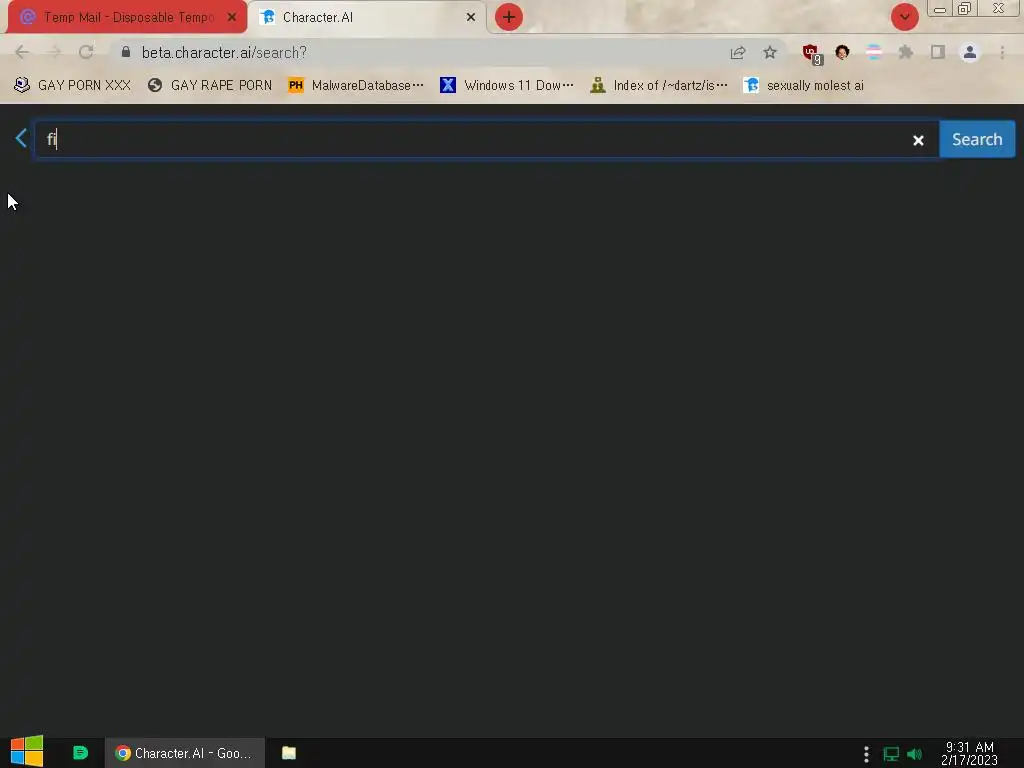Focus the Character.AI search input field
This screenshot has height=768, width=1024.
coord(487,139)
